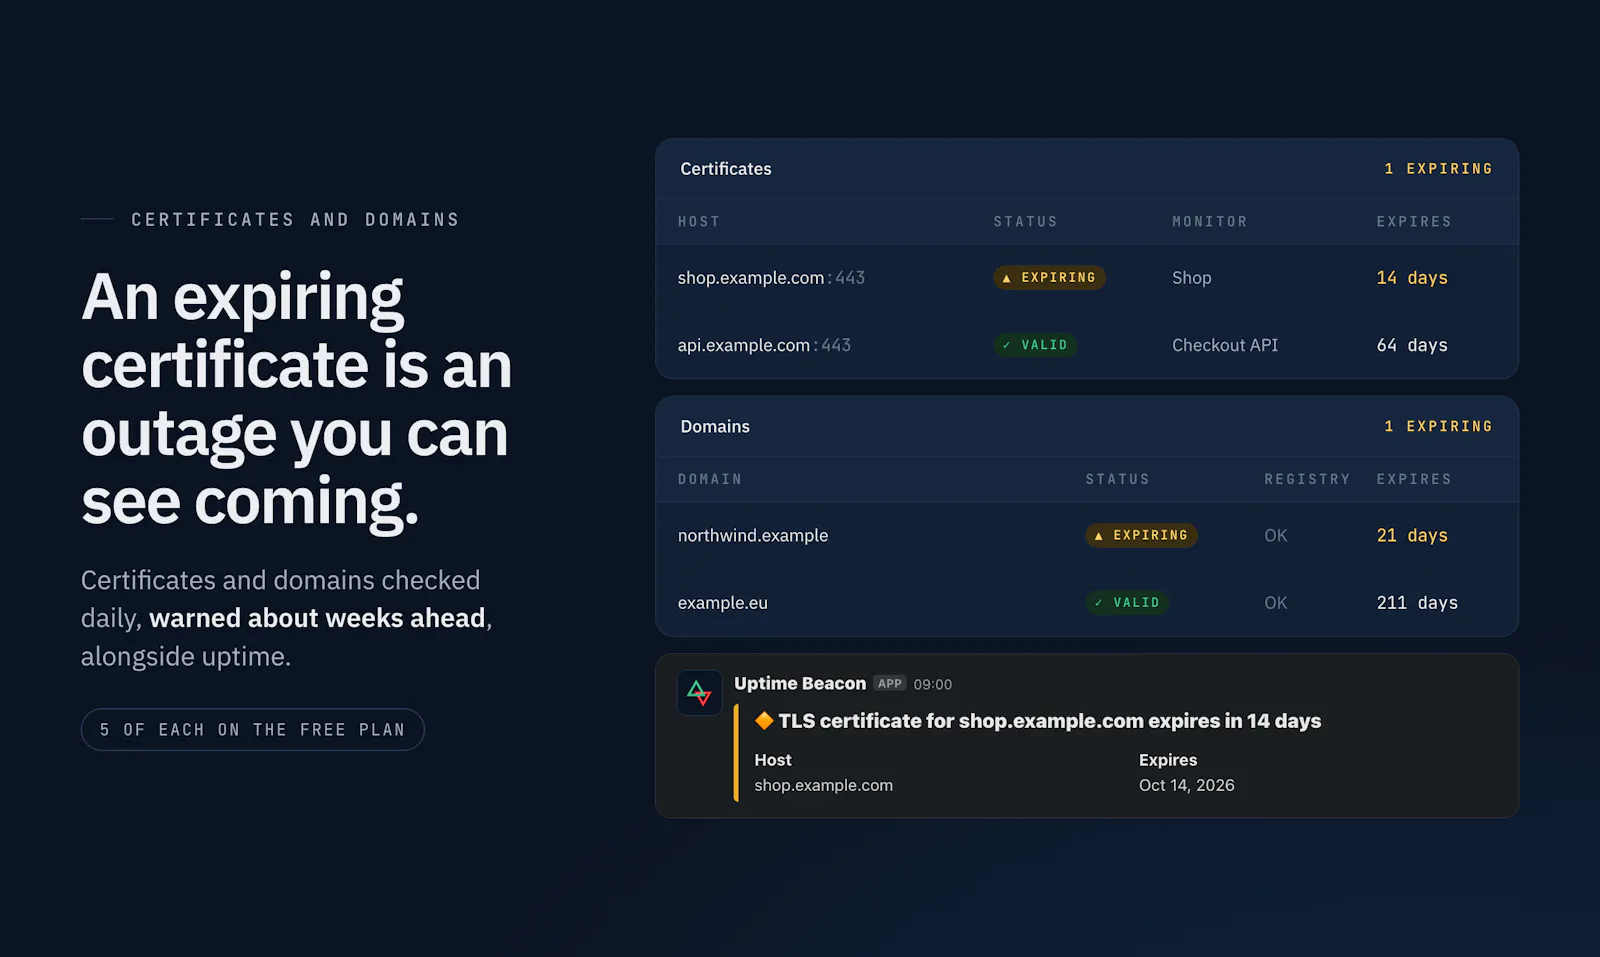Click the registry OK for northwind.example
The height and width of the screenshot is (957, 1600).
[1276, 536]
